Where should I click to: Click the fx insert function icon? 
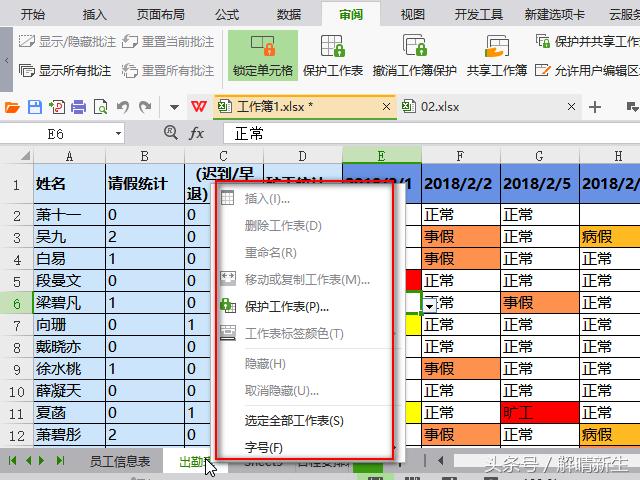(x=196, y=133)
